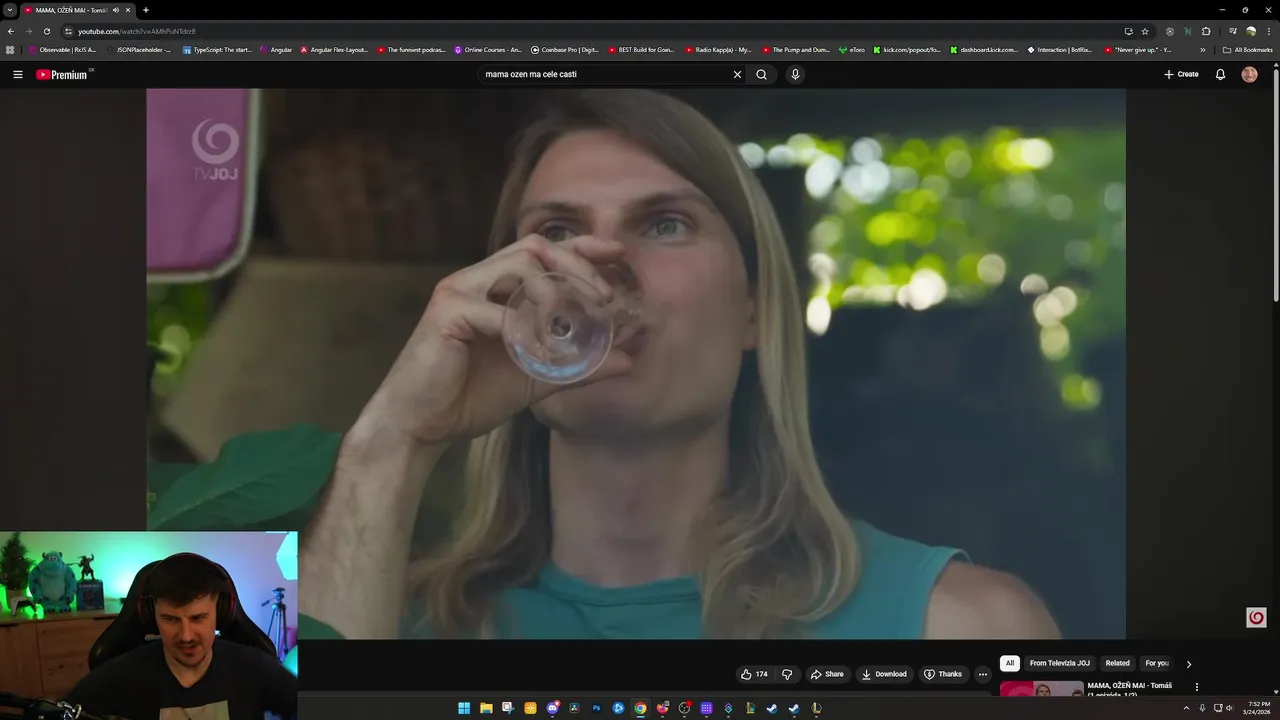The image size is (1280, 720).
Task: Open Angular bookmark
Action: [x=276, y=49]
